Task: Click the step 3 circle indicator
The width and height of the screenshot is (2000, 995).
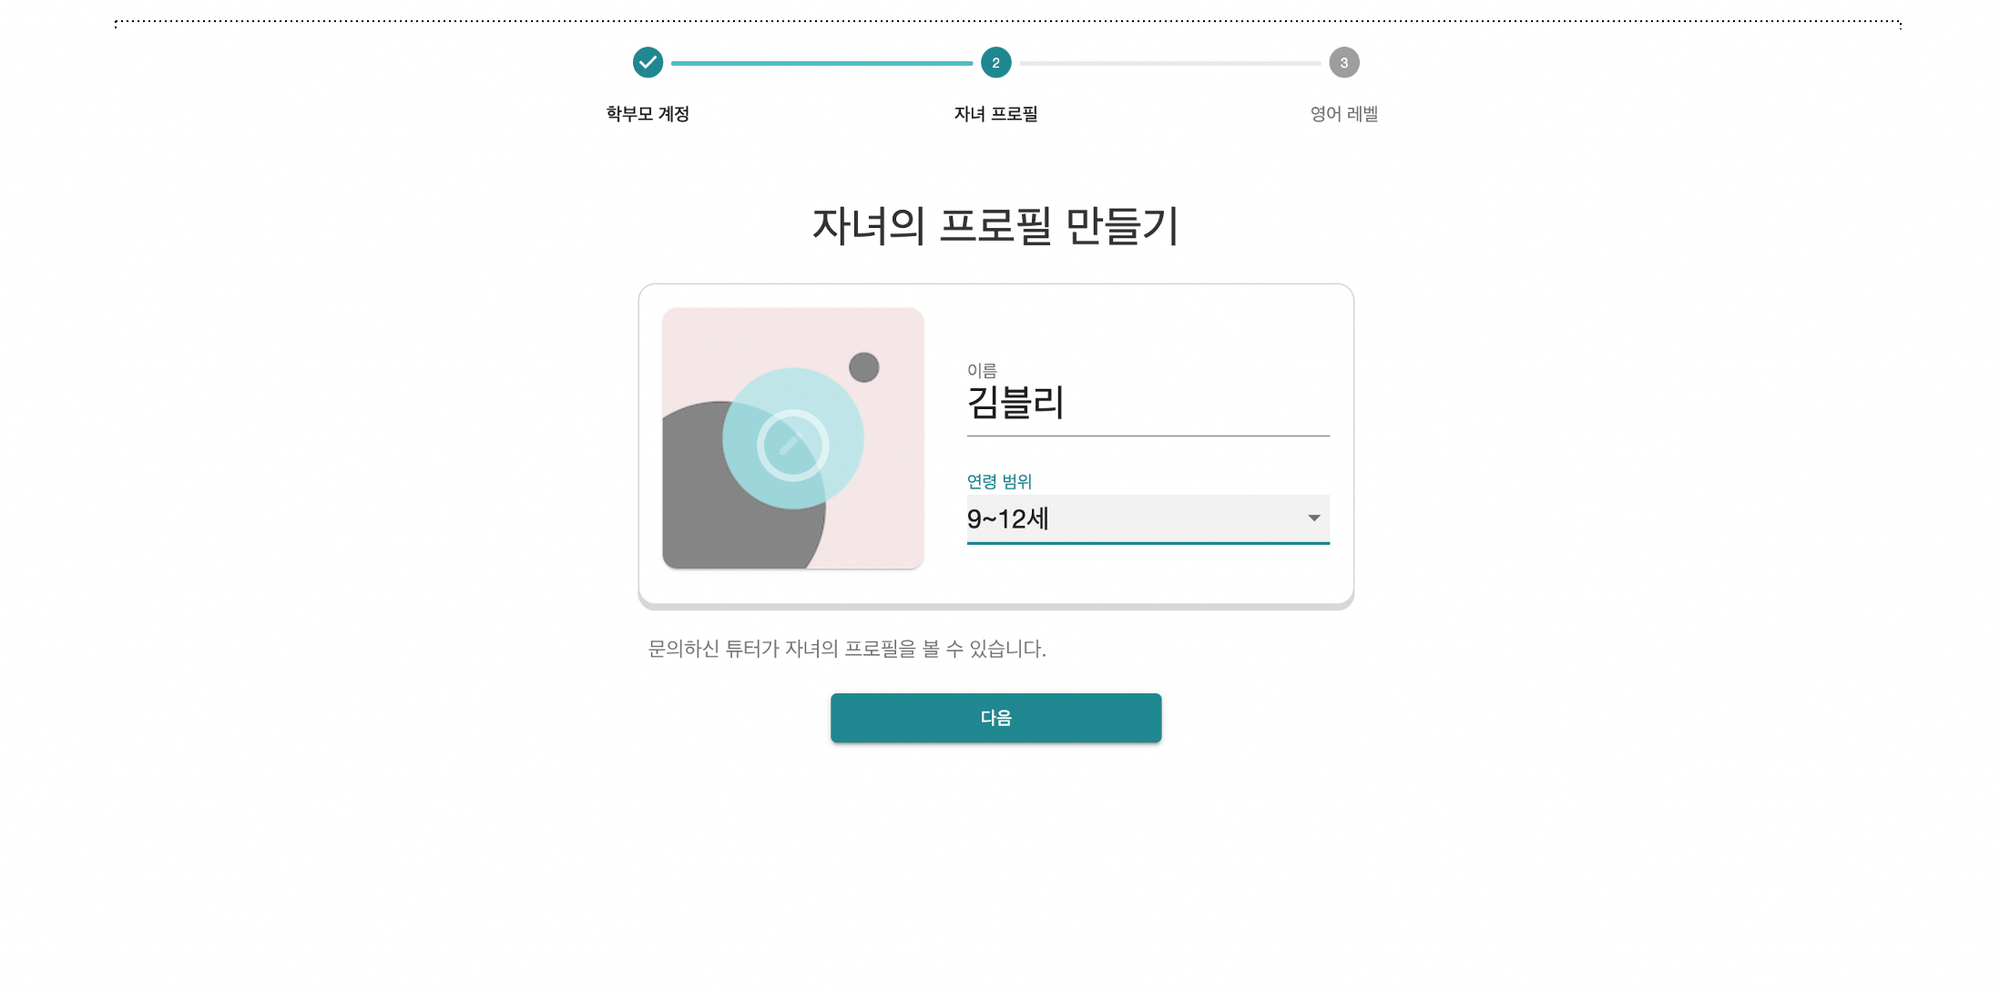Action: (x=1344, y=62)
